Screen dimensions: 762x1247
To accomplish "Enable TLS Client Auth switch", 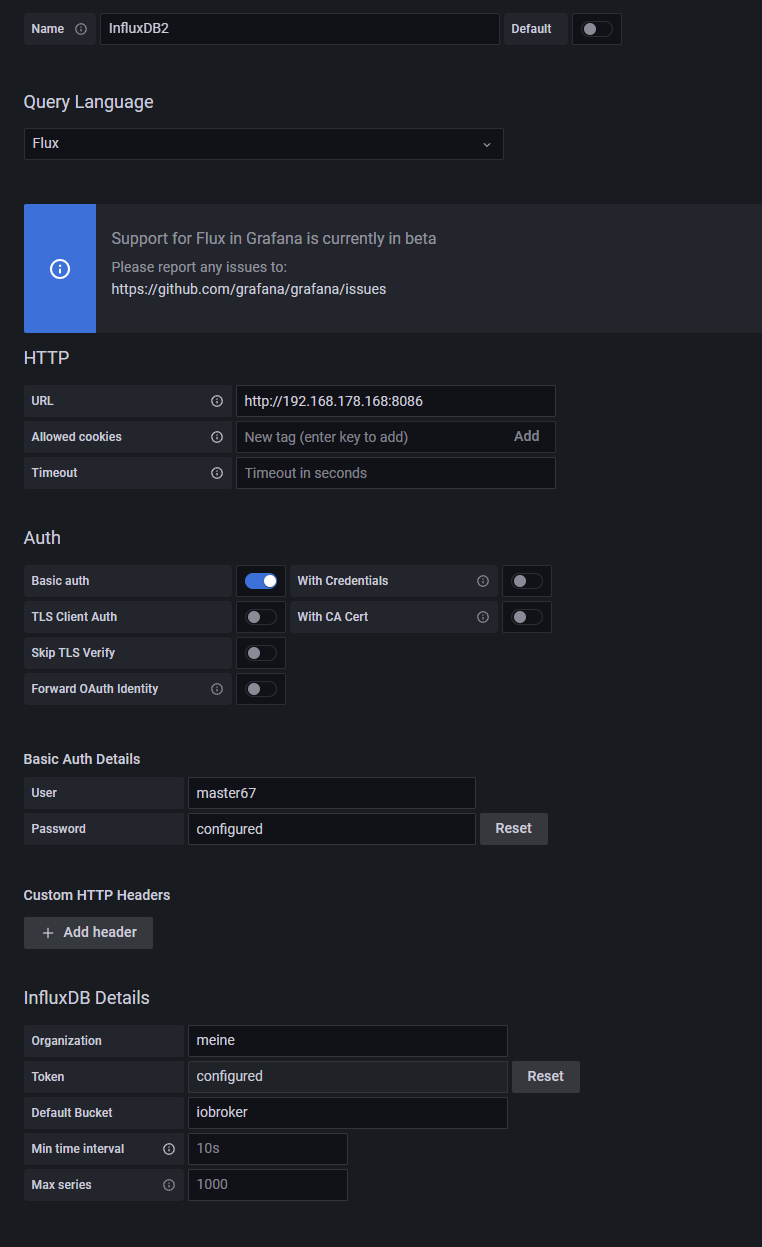I will [261, 617].
